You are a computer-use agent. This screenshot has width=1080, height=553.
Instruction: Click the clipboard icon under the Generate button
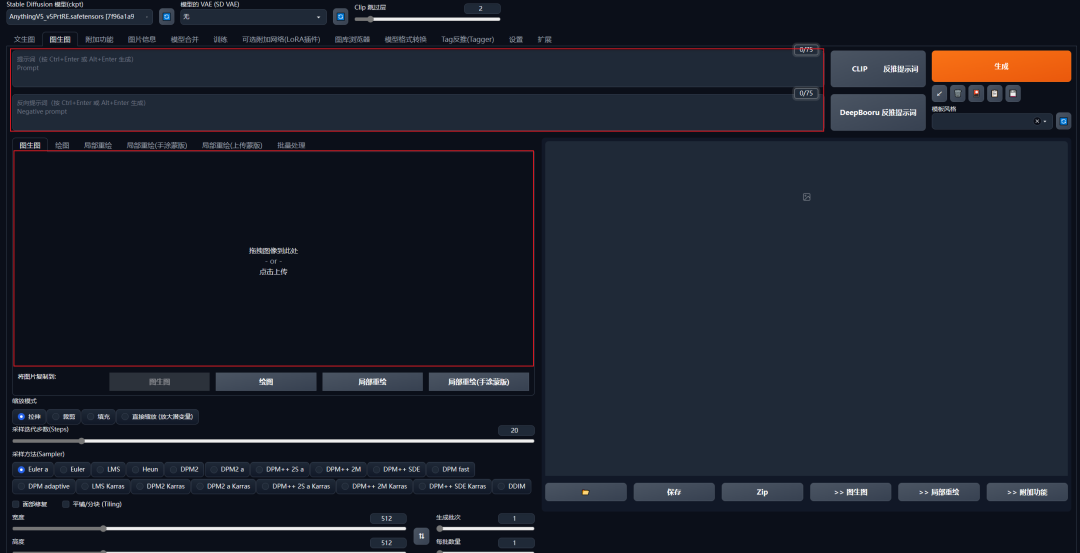(x=995, y=93)
